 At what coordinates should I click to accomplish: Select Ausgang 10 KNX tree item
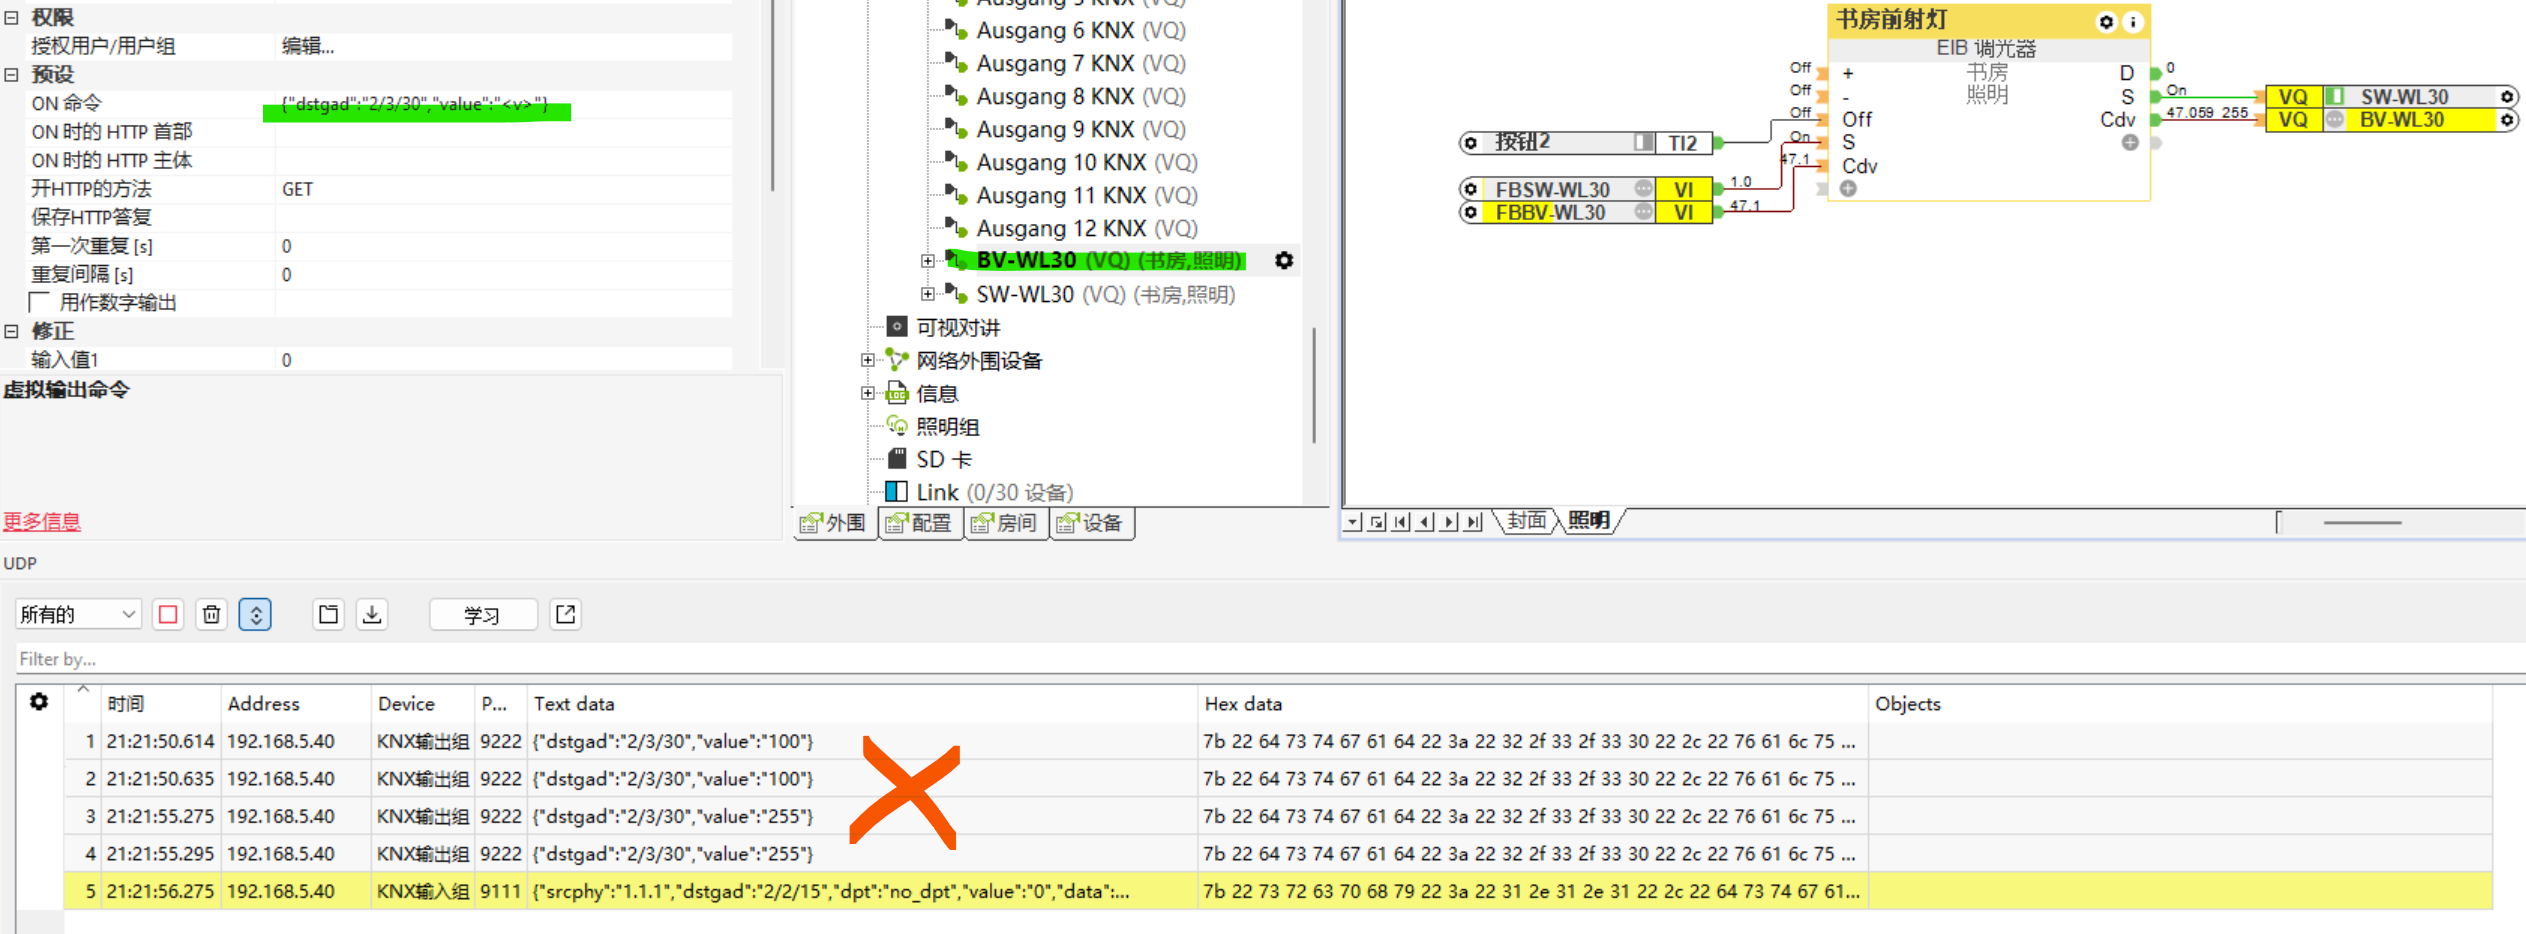point(1086,162)
